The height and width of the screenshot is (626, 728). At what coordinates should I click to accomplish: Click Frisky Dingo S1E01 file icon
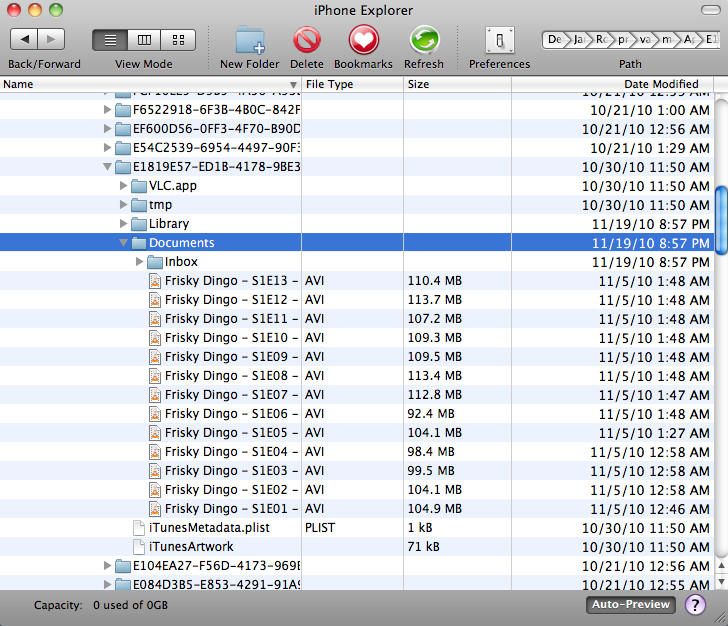coord(155,509)
